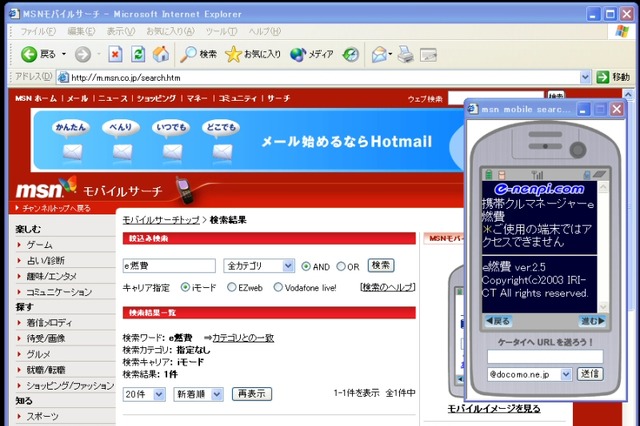Click the mobile phone image beside モバイルサーチ
The height and width of the screenshot is (426, 640).
[x=185, y=190]
